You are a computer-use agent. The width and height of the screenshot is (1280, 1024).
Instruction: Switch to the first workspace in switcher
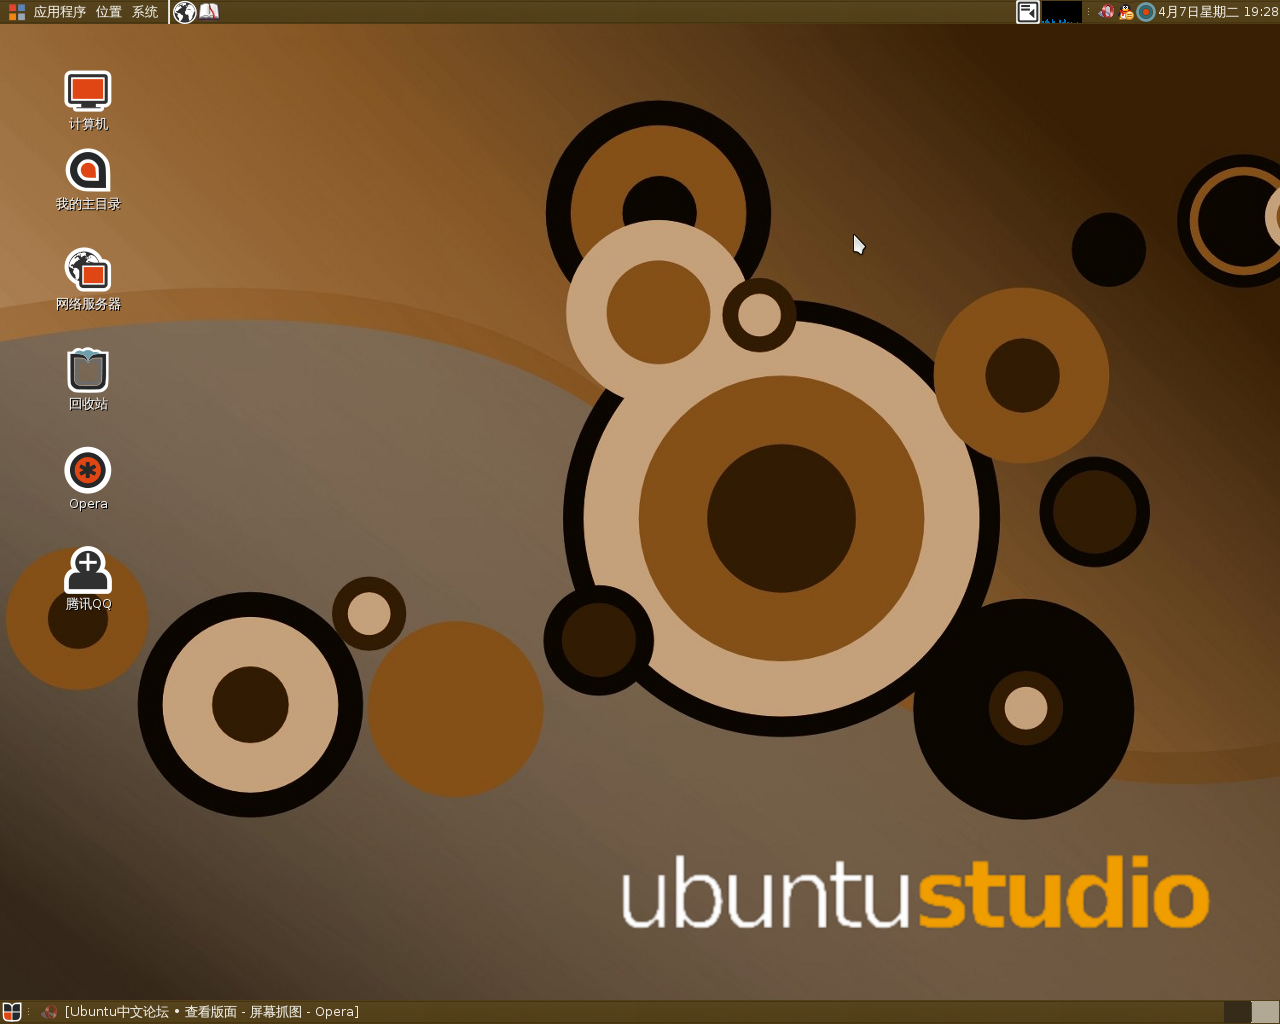coord(1237,1012)
